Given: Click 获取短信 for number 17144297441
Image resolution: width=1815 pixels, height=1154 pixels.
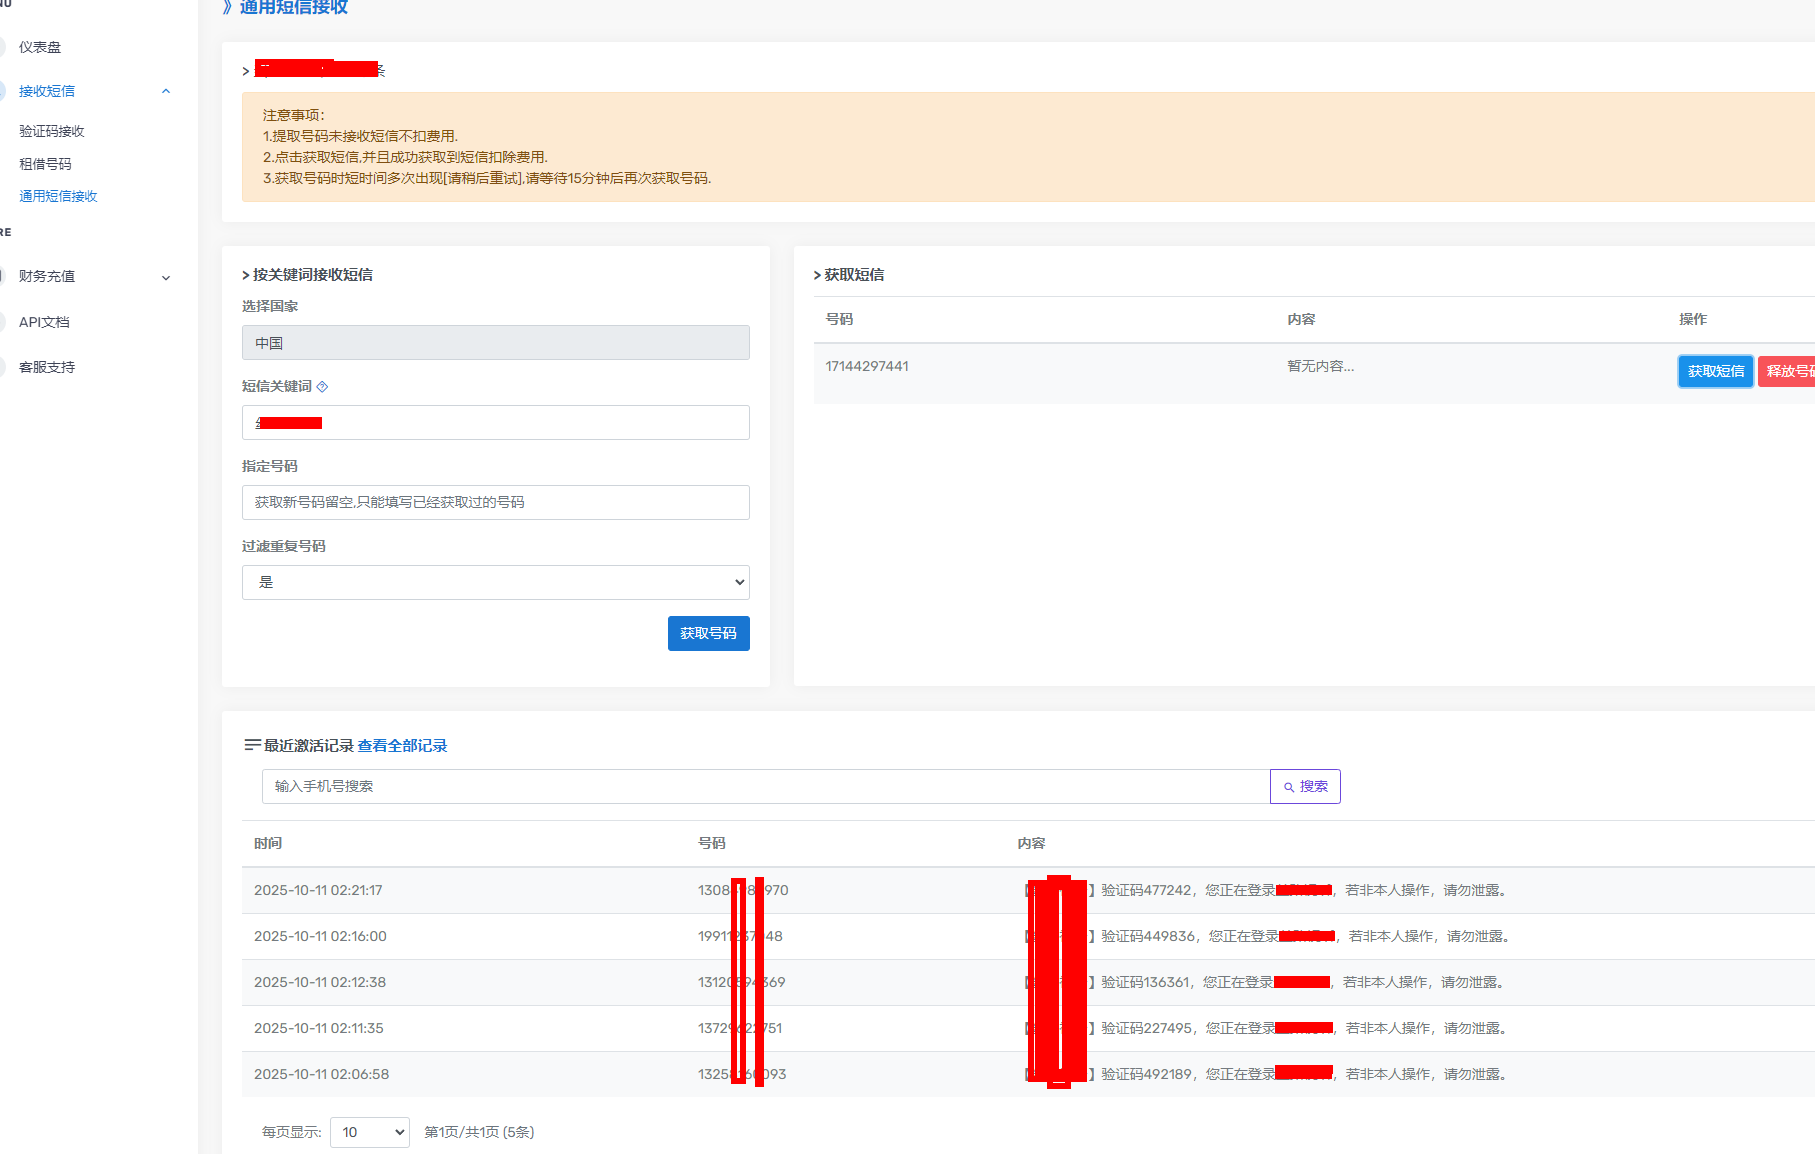Looking at the screenshot, I should [1715, 371].
